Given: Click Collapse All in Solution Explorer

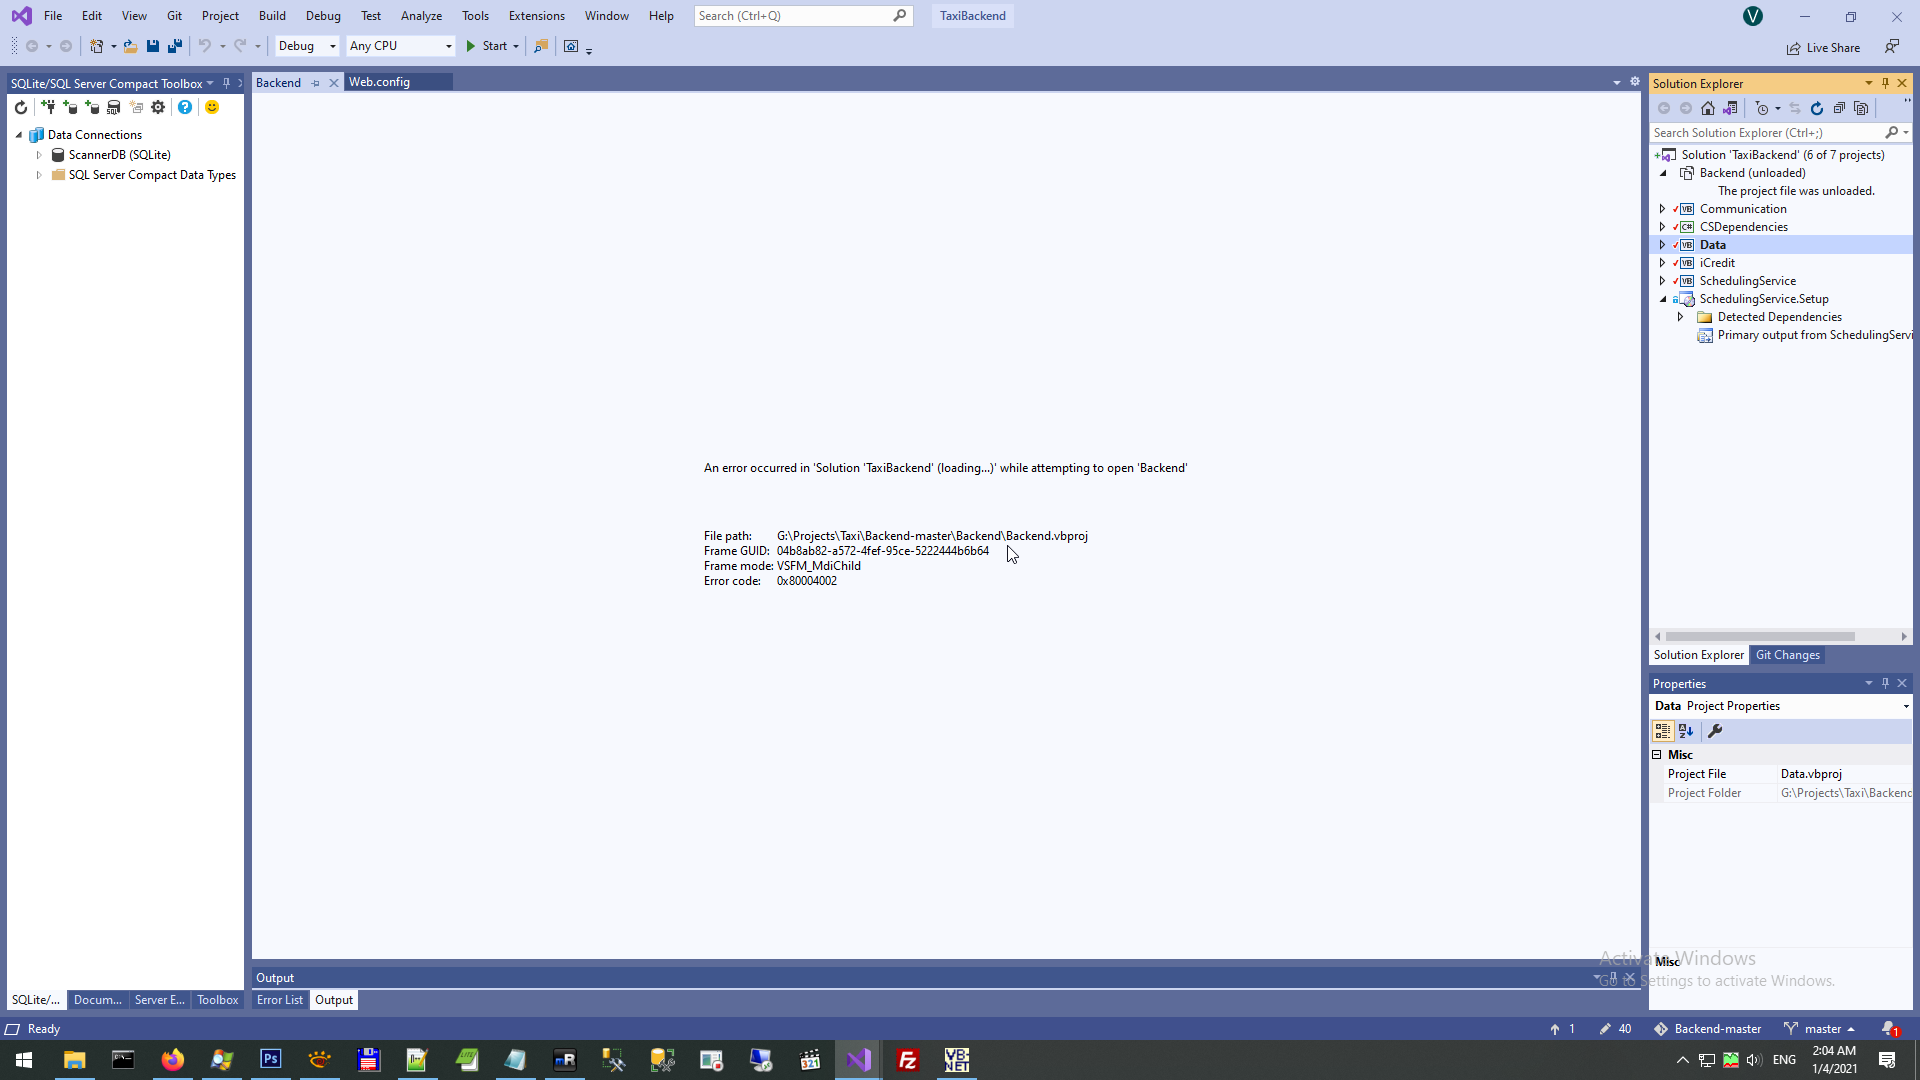Looking at the screenshot, I should (1839, 108).
